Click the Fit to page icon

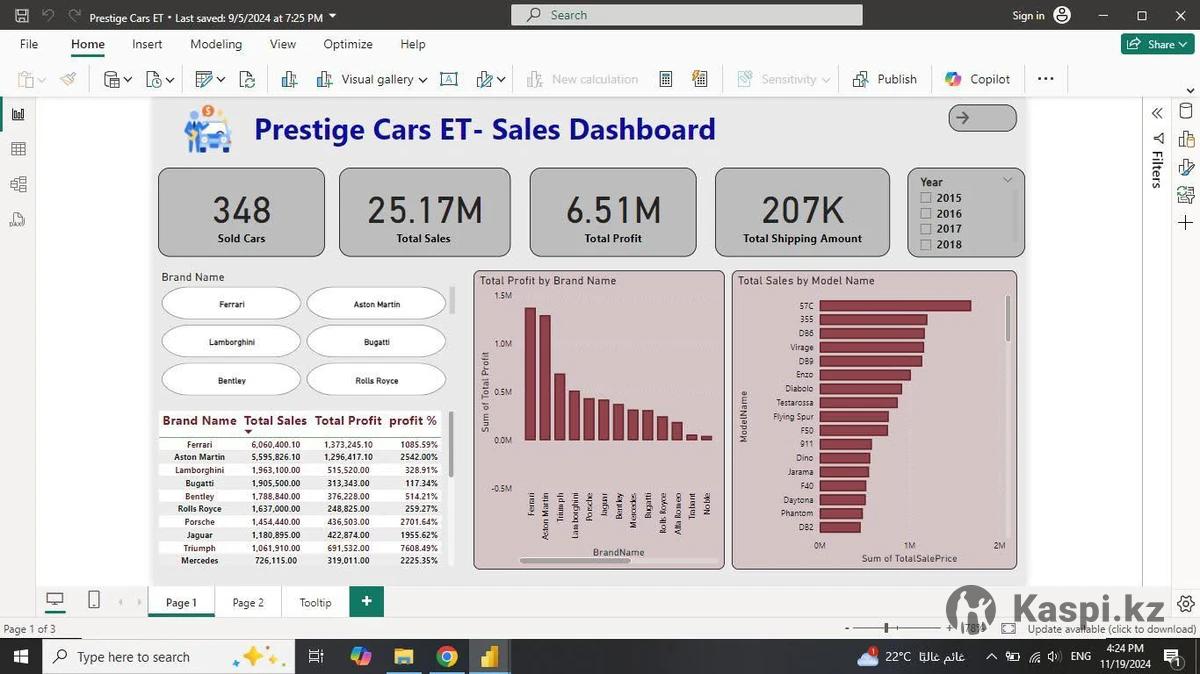(x=1009, y=629)
